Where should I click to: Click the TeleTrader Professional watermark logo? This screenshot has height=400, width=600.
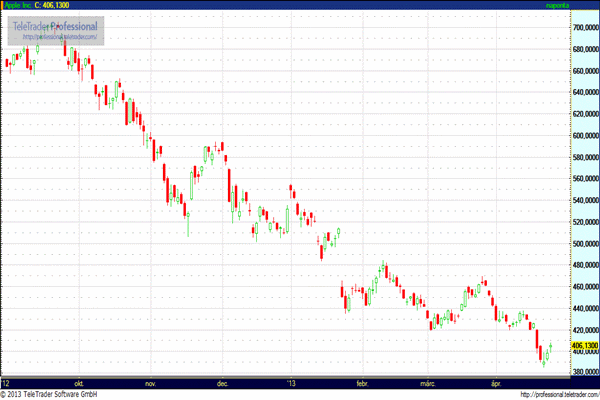coord(55,25)
